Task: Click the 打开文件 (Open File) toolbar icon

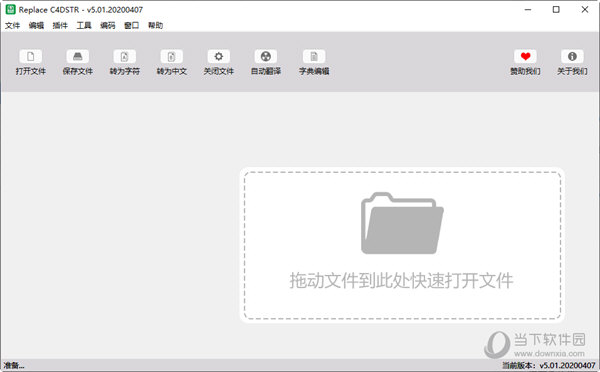Action: click(x=31, y=57)
